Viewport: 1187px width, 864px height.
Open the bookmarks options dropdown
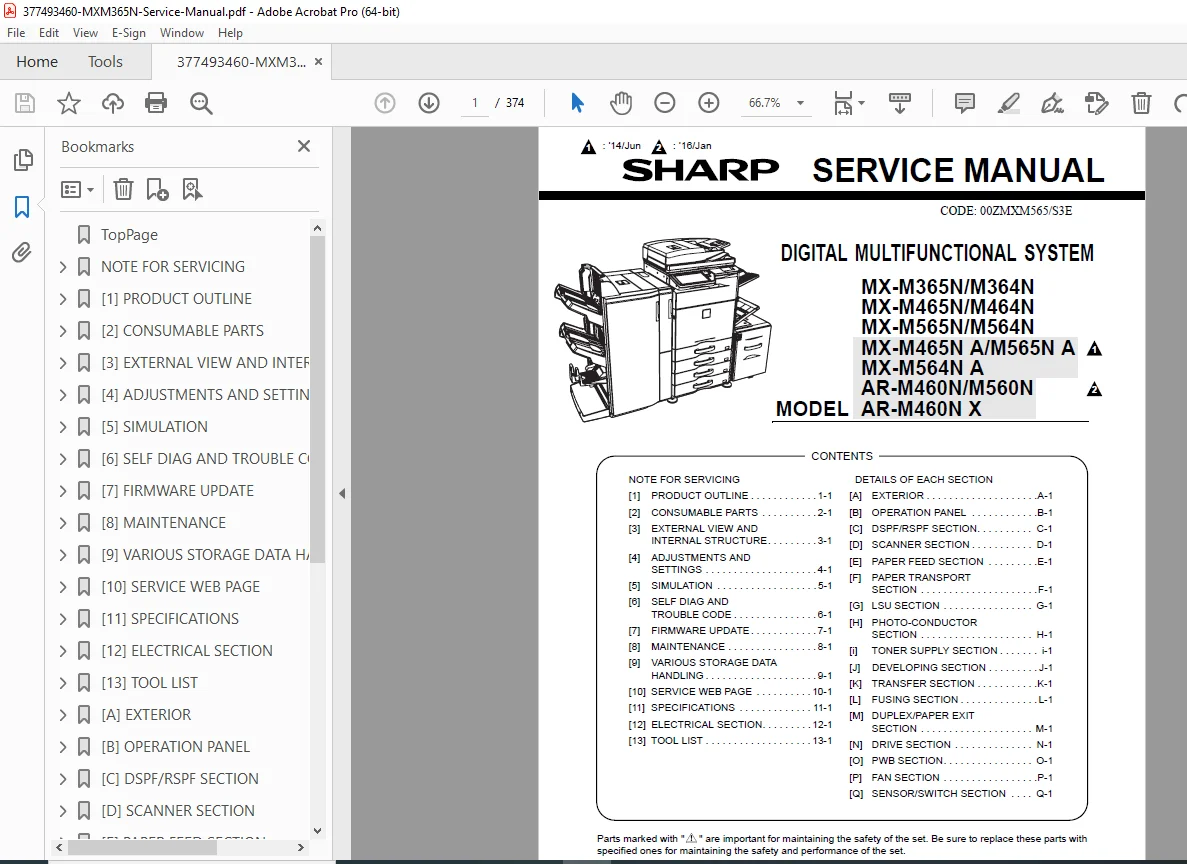click(x=77, y=189)
